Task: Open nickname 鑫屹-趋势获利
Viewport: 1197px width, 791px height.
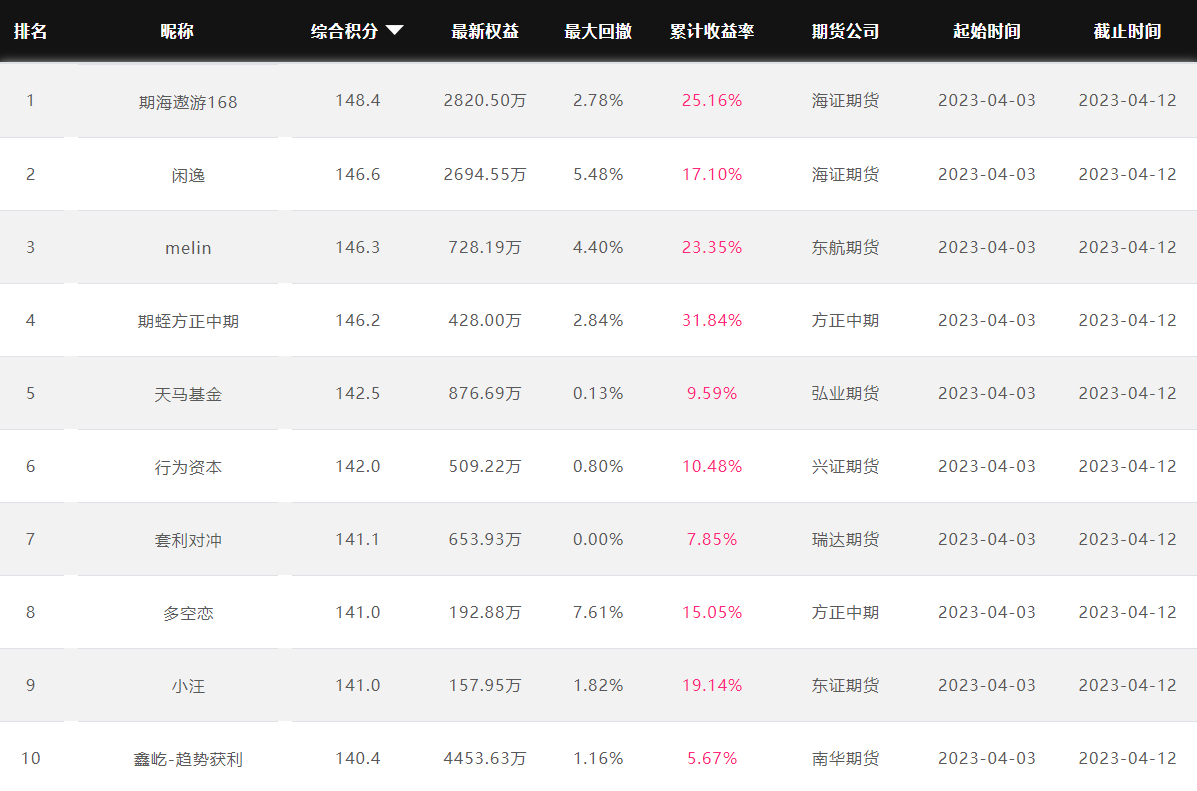Action: (x=188, y=760)
